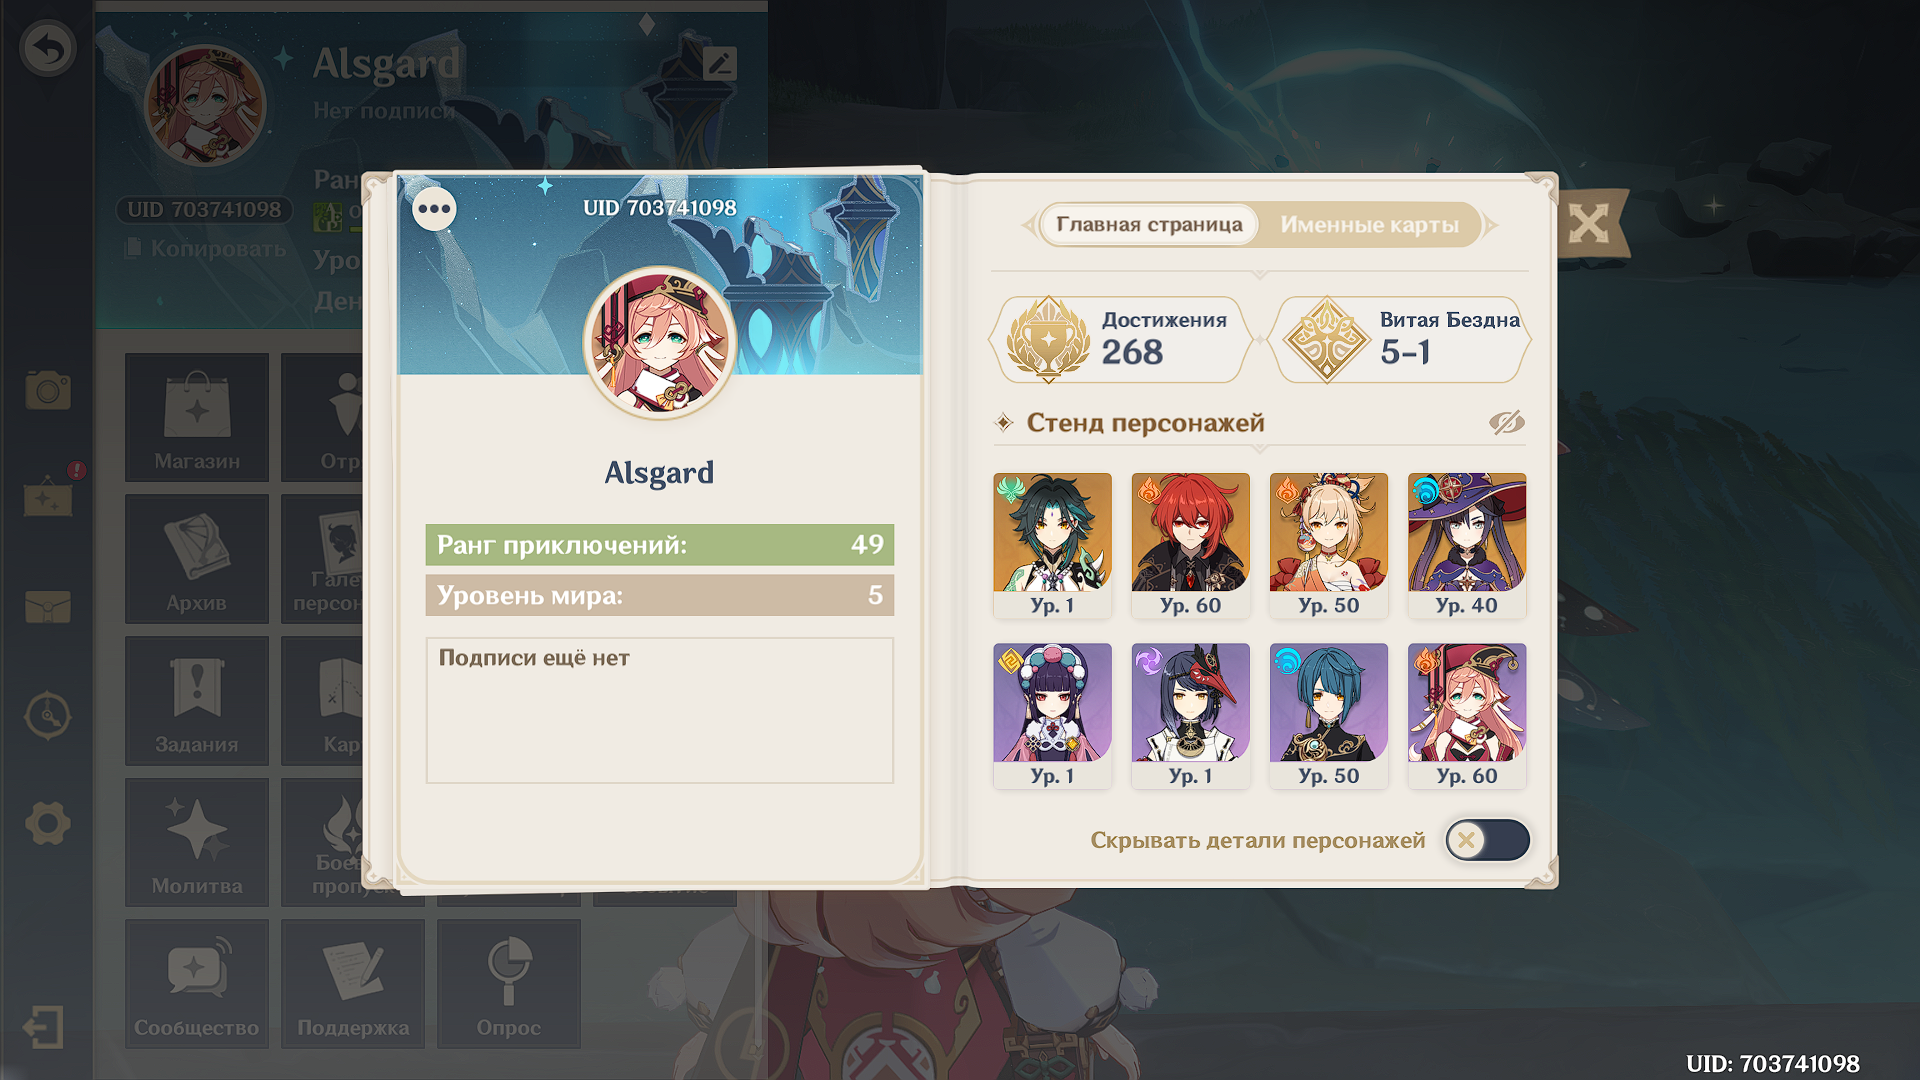Toggle the hide character details switch

coord(1487,840)
